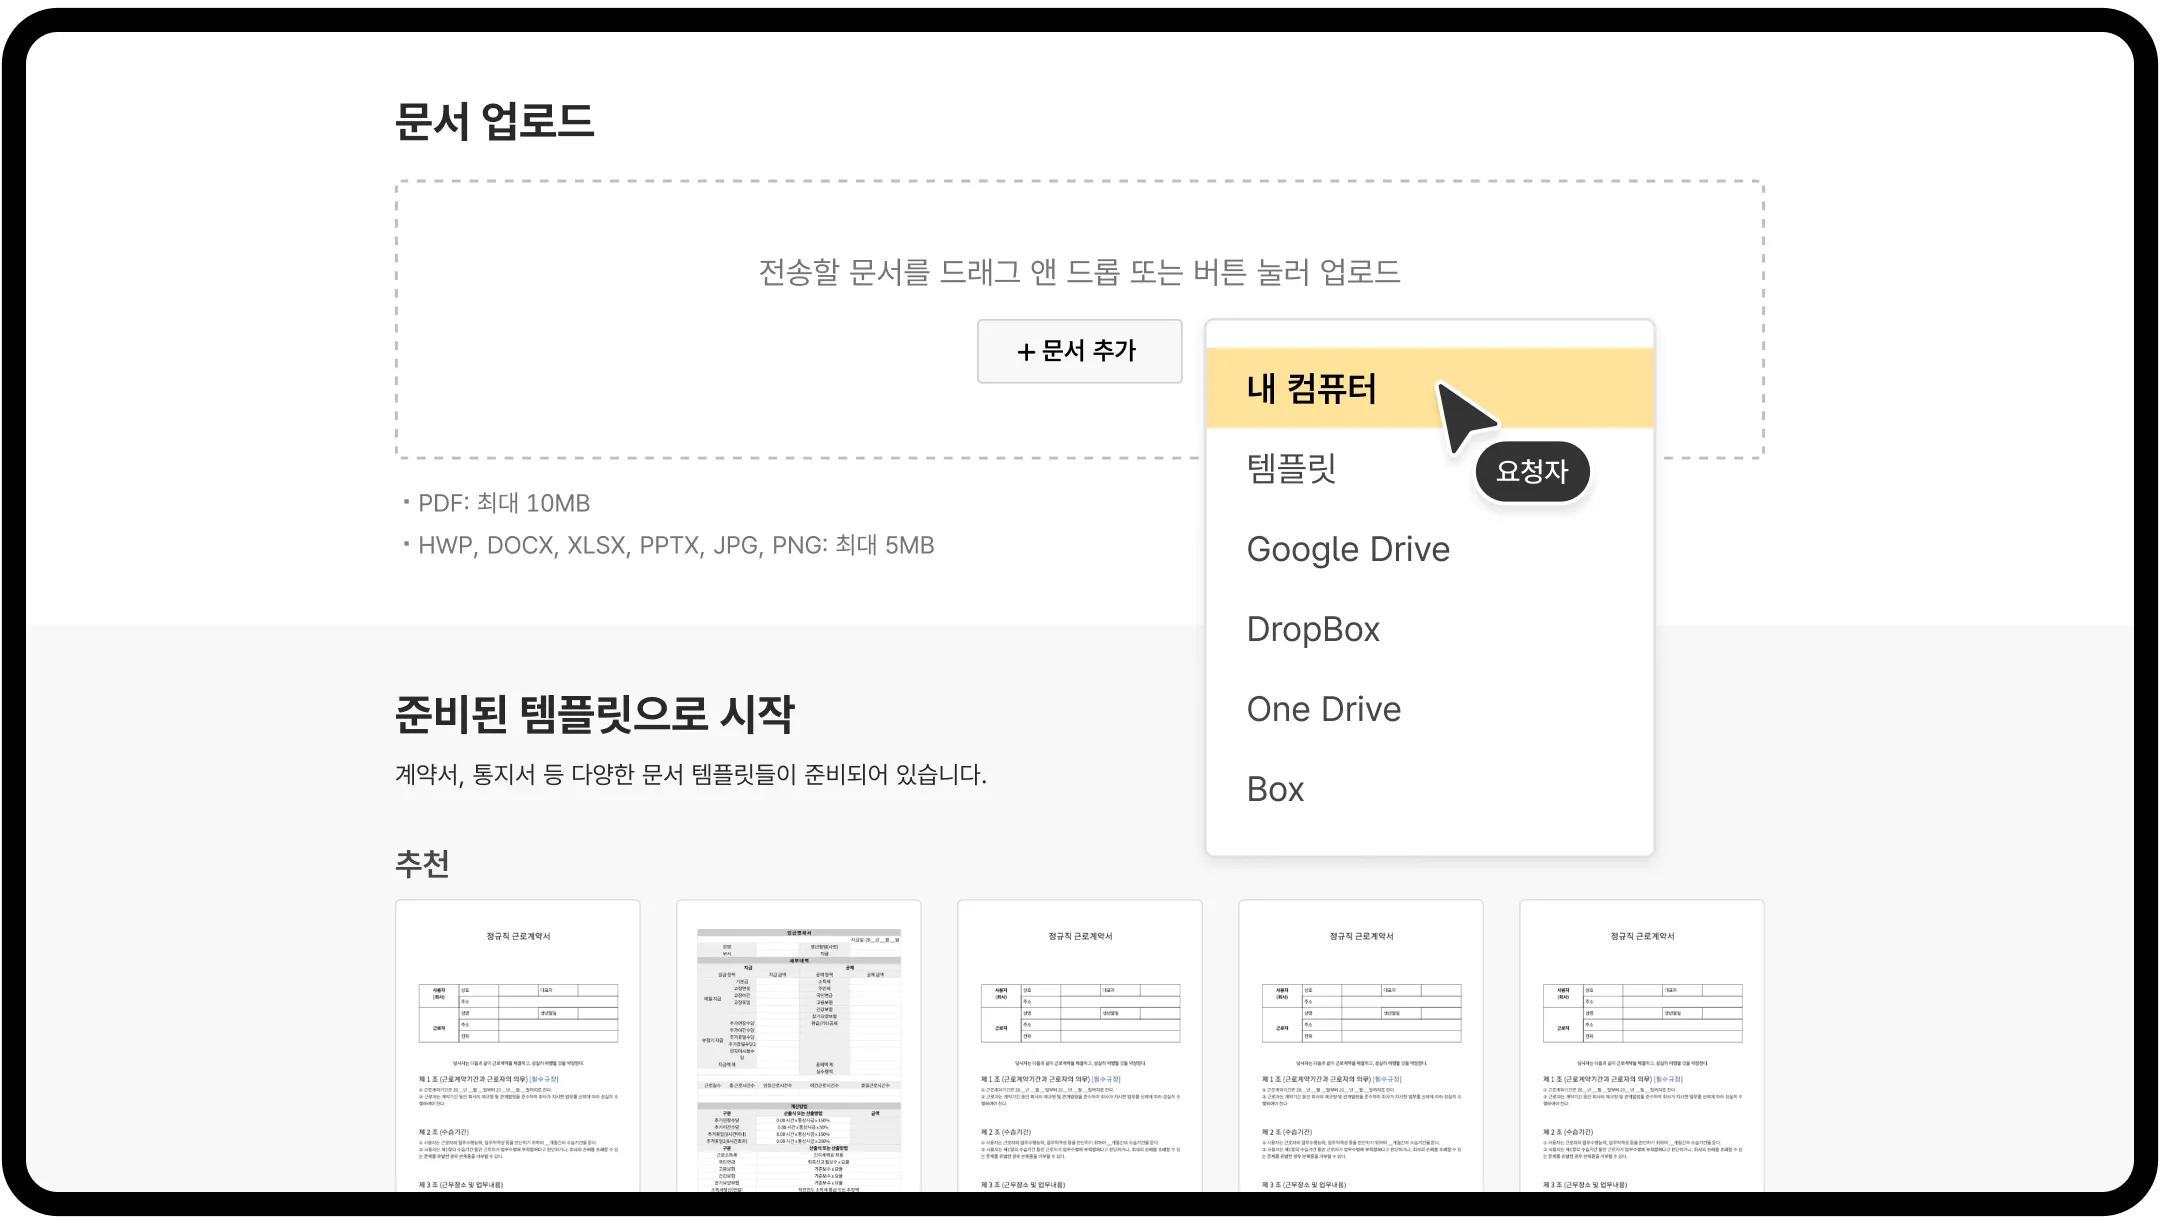This screenshot has width=2160, height=1224.
Task: Choose "템플릿" in the upload dropdown menu
Action: point(1291,469)
